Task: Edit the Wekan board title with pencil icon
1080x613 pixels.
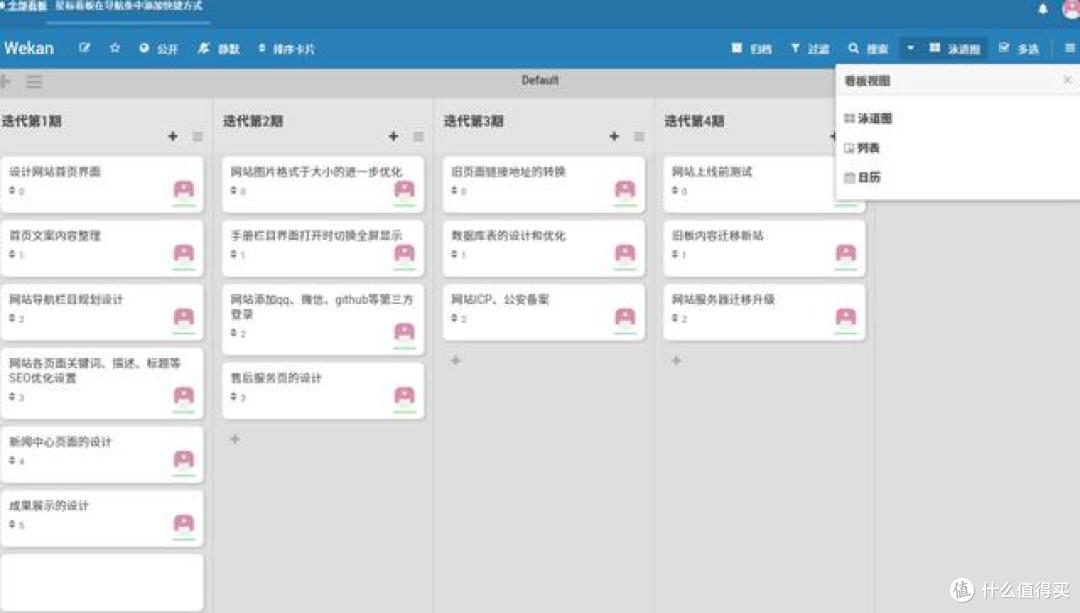Action: tap(85, 48)
